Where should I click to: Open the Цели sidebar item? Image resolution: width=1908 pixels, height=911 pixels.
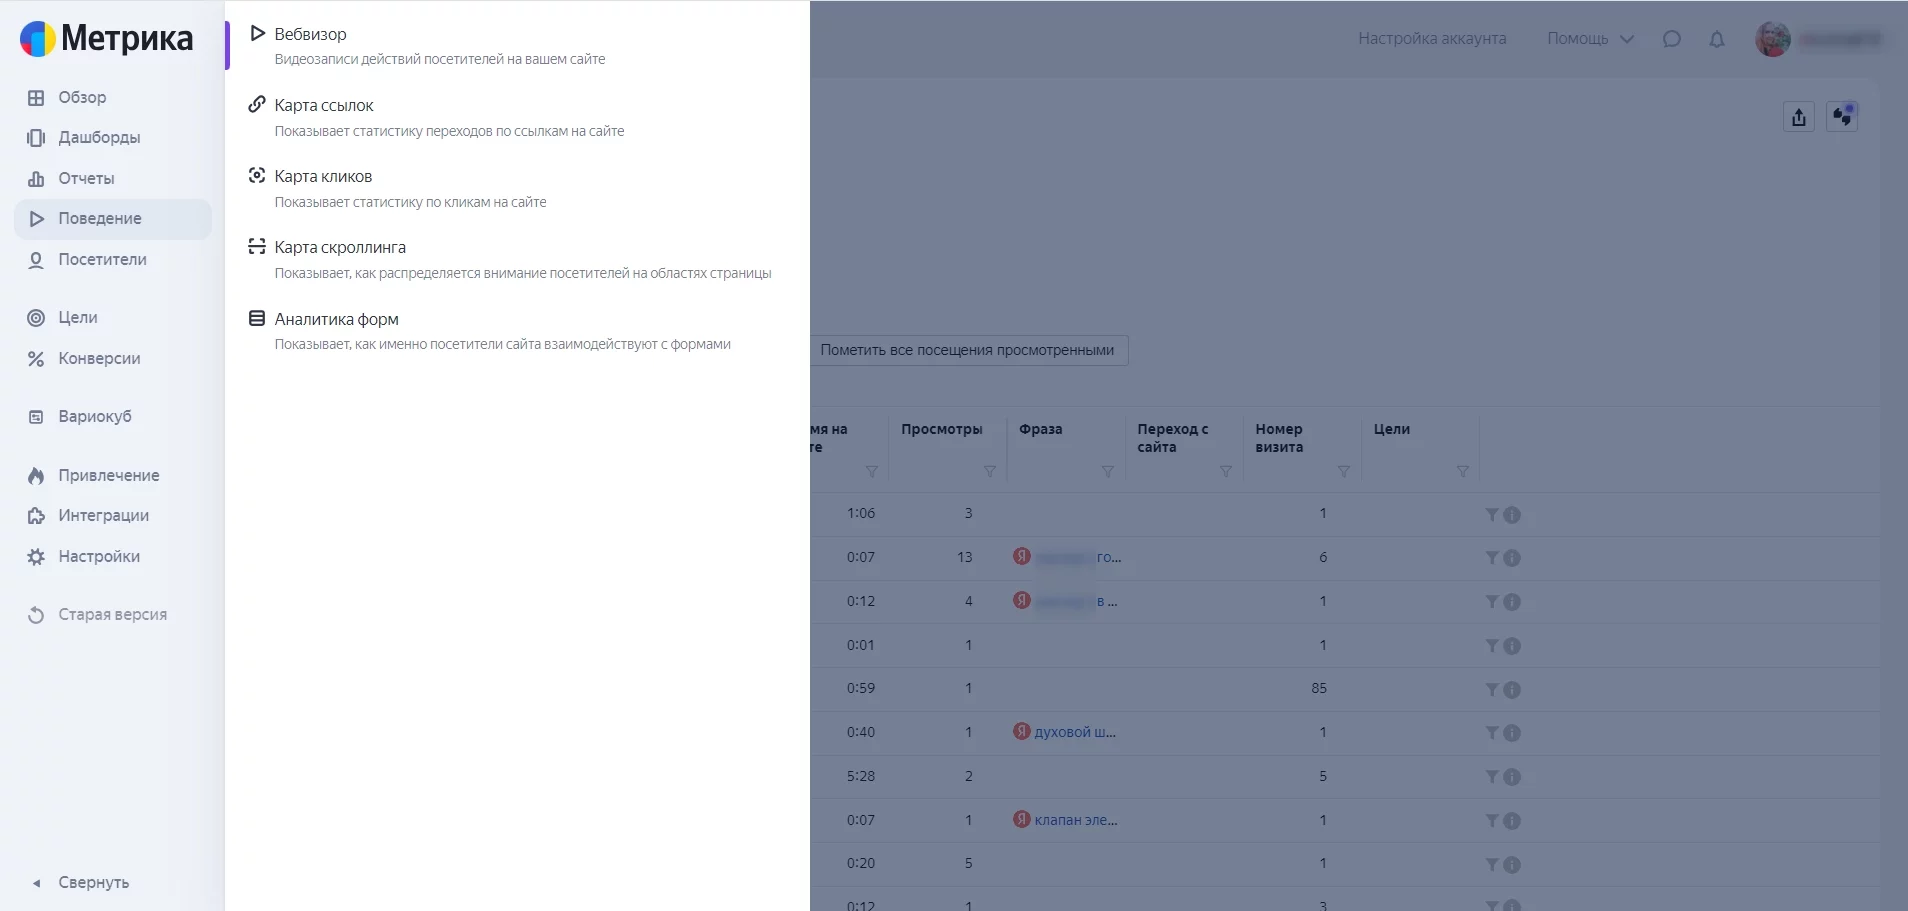[x=78, y=318]
